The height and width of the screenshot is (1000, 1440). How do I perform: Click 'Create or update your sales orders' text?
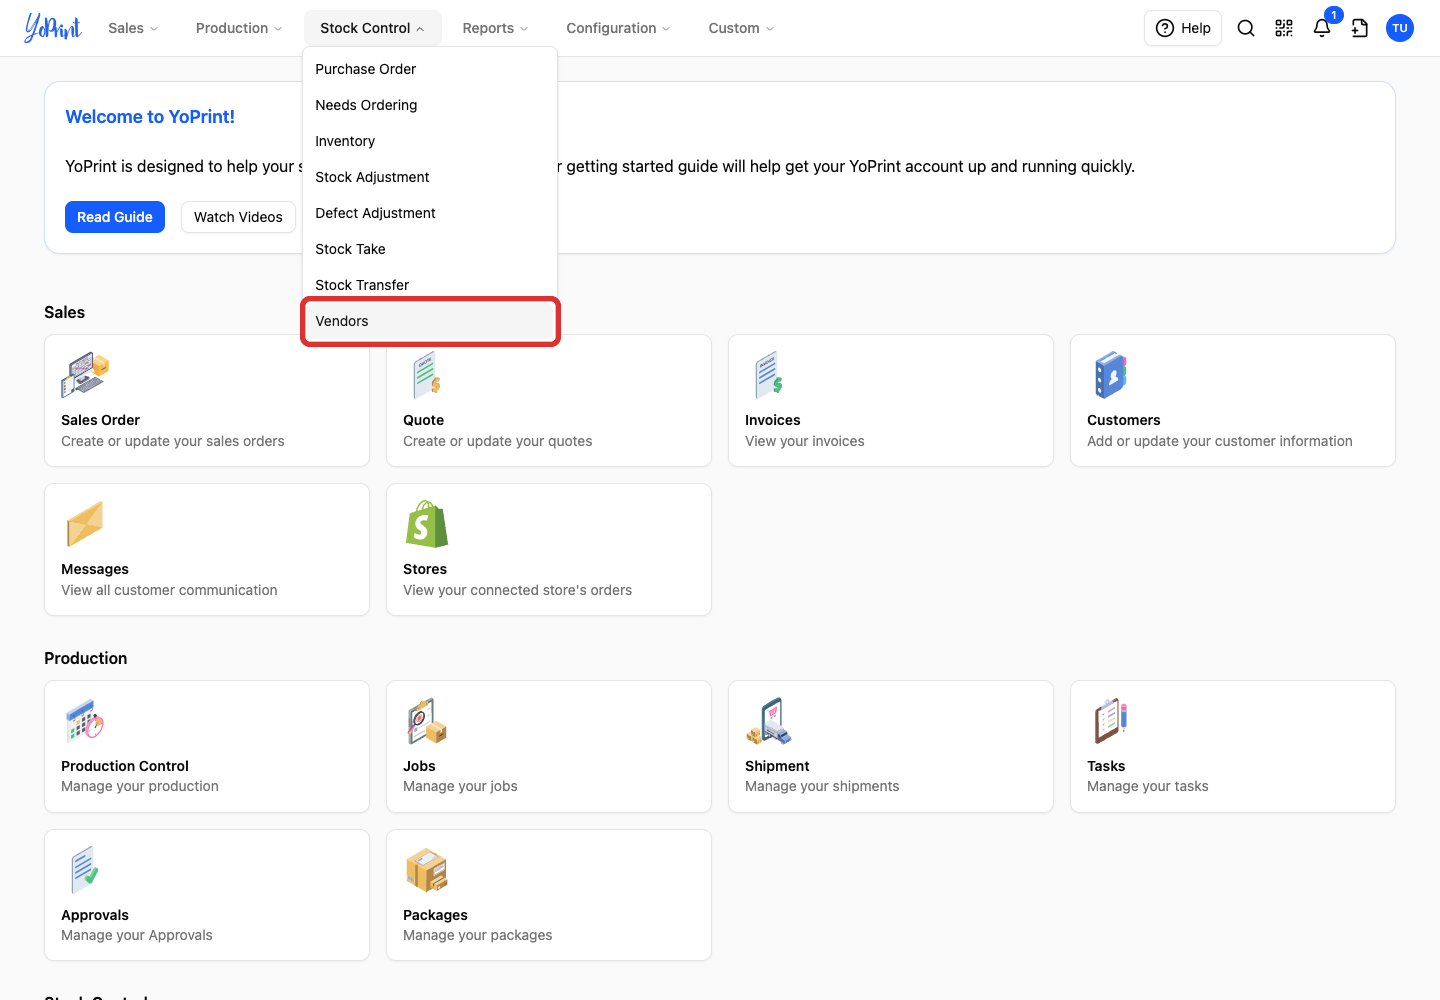tap(173, 441)
